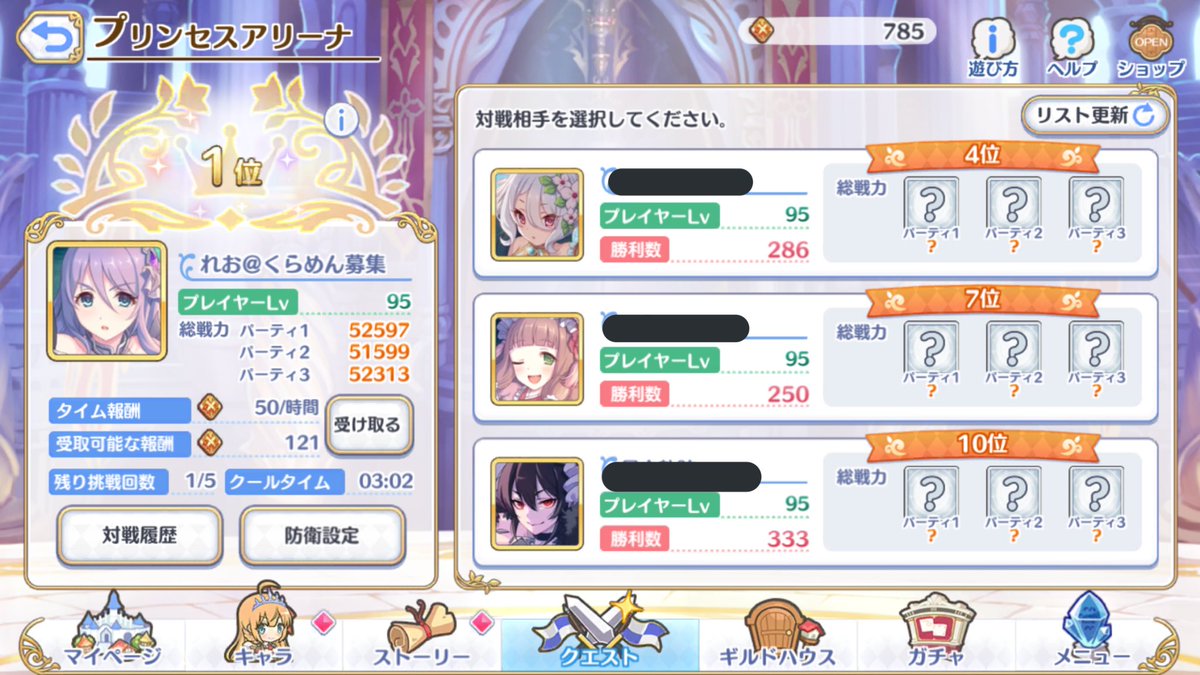1200x675 pixels.
Task: Tap the info icon beside the rank crown
Action: pos(342,121)
